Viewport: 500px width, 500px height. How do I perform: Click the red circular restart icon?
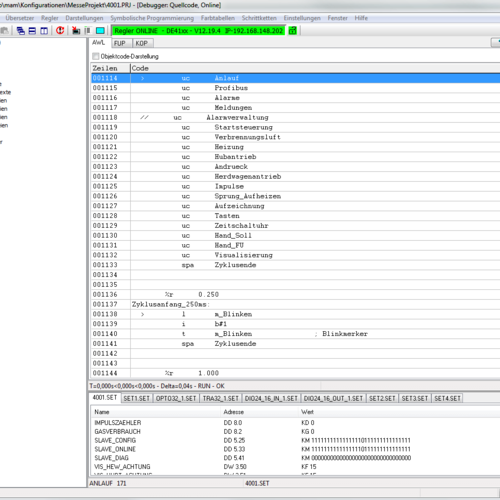60,31
